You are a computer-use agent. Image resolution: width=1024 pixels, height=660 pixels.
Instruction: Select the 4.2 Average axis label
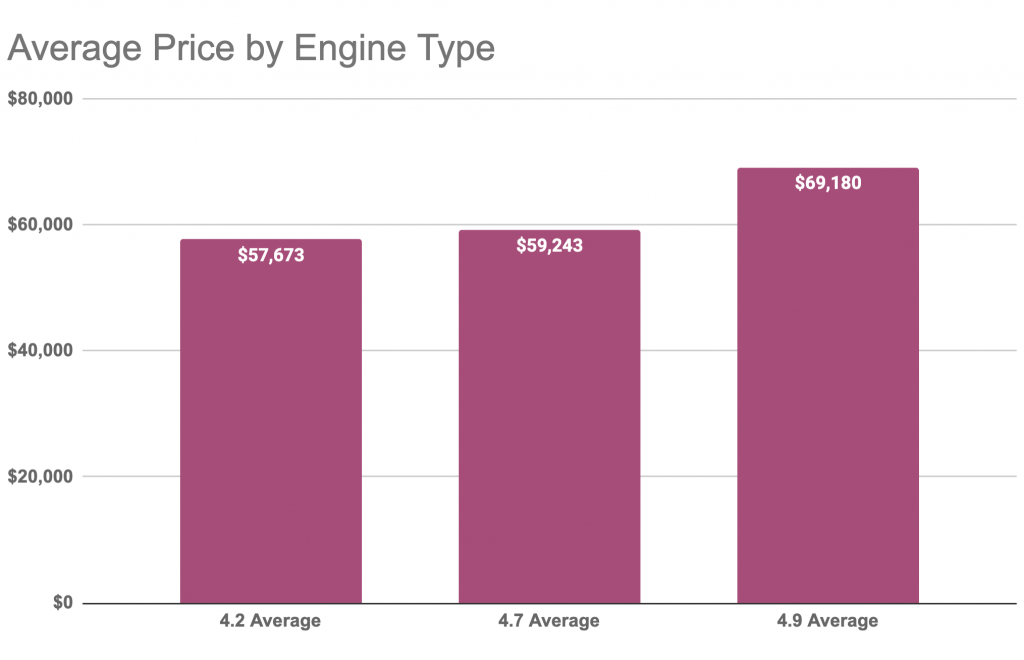[x=270, y=621]
